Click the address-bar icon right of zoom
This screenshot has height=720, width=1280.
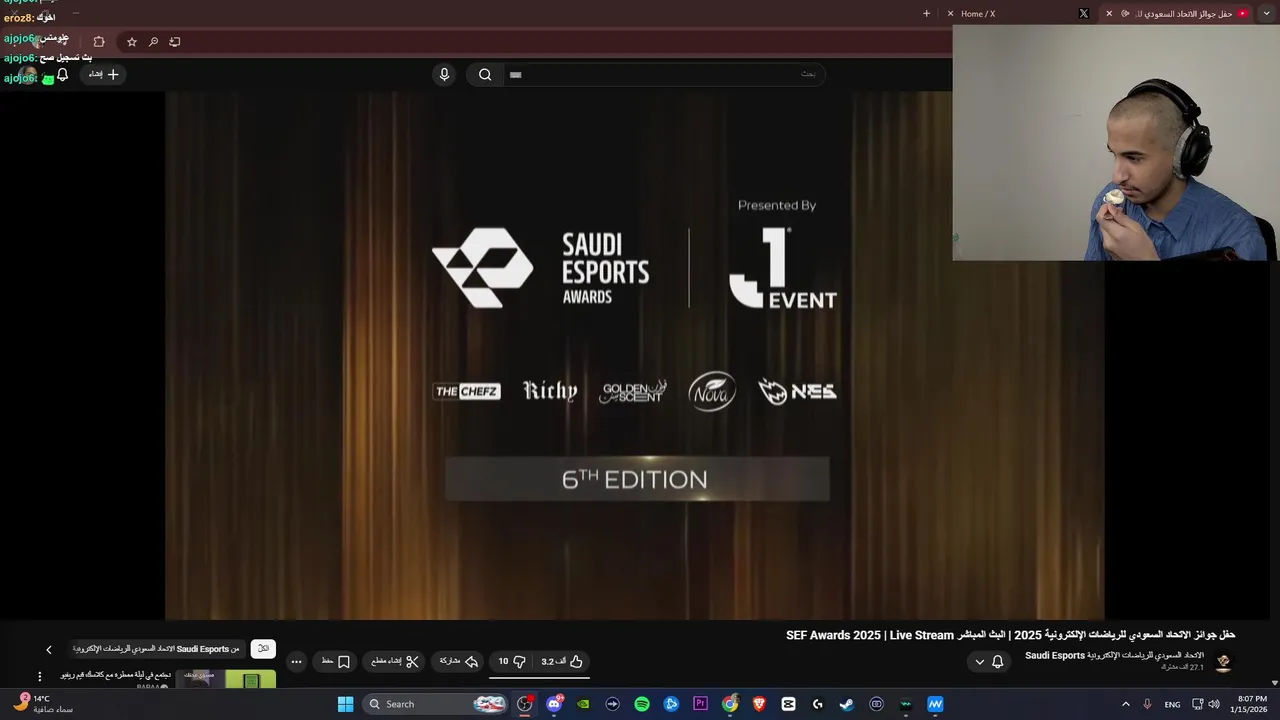tap(175, 41)
